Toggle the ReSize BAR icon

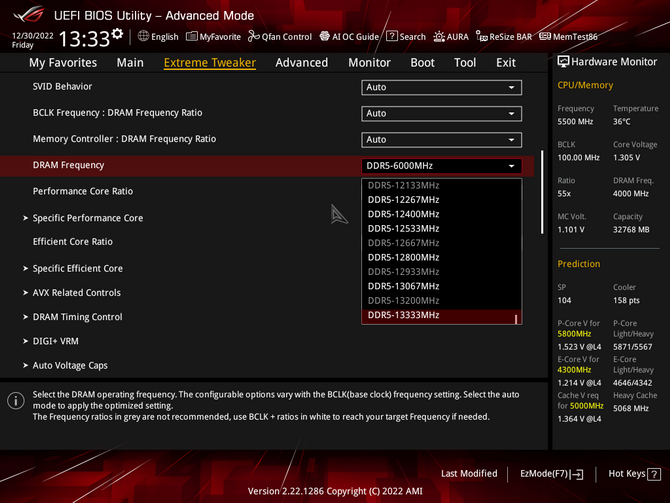pyautogui.click(x=482, y=37)
